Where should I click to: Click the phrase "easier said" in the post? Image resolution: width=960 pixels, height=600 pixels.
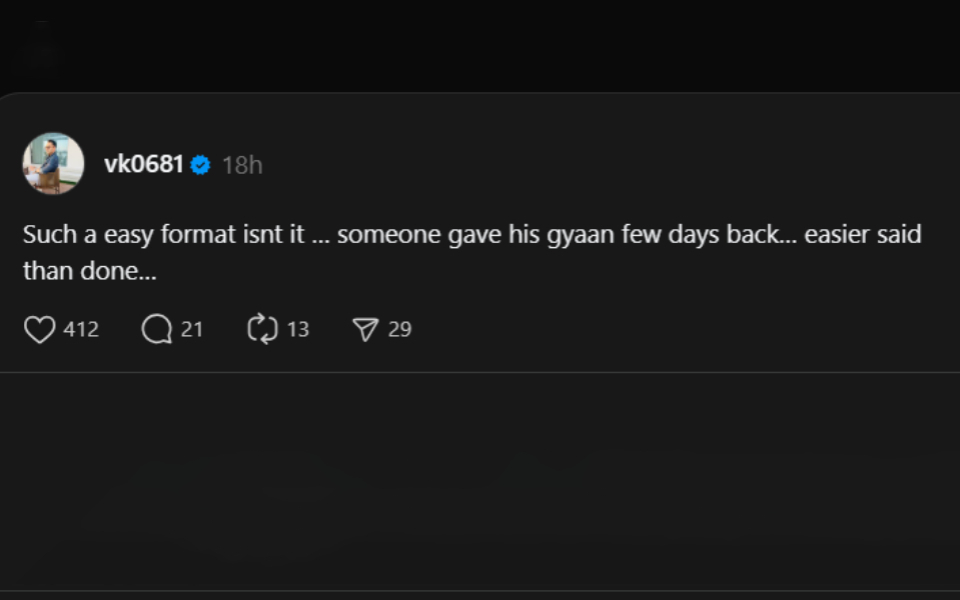pos(862,235)
